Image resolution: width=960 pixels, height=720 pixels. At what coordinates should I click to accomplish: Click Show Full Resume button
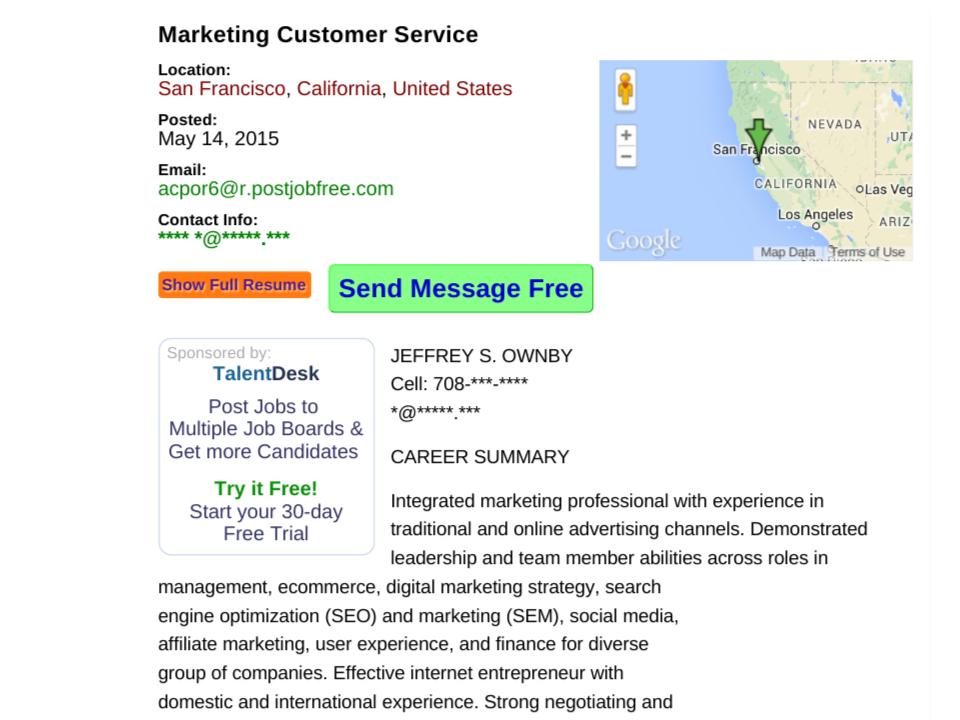[x=234, y=285]
